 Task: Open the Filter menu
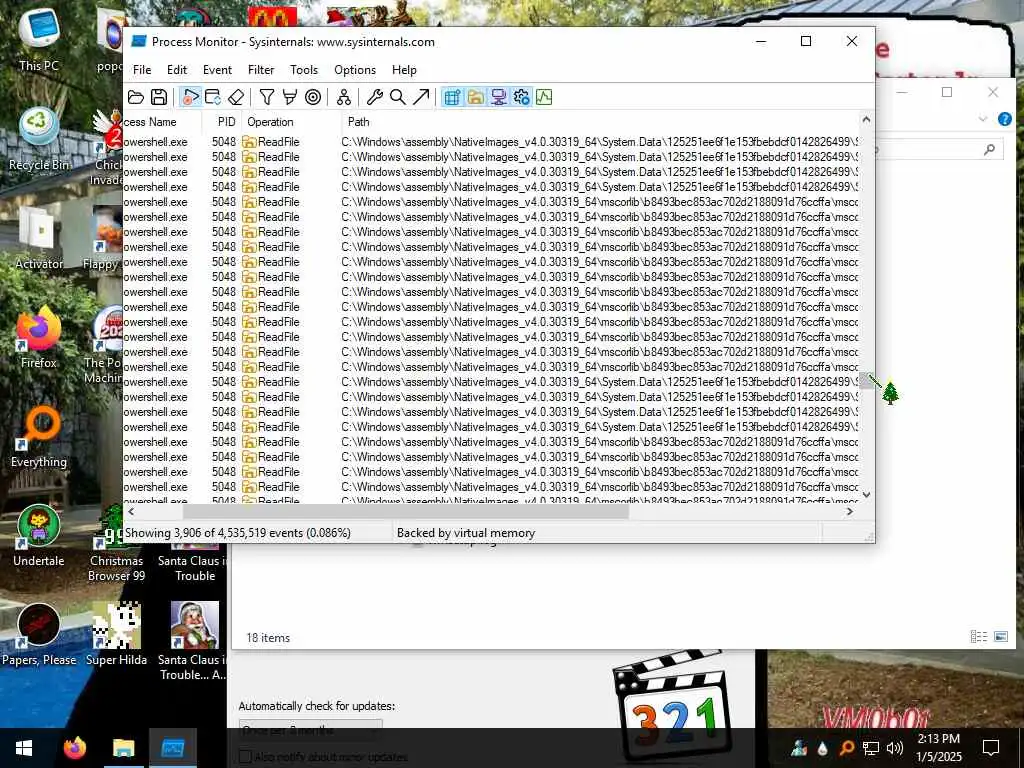click(x=261, y=70)
